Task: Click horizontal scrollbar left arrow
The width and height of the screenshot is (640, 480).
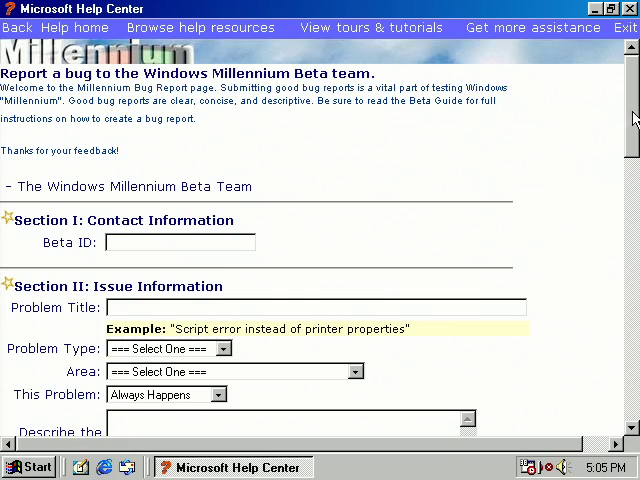Action: tap(8, 444)
